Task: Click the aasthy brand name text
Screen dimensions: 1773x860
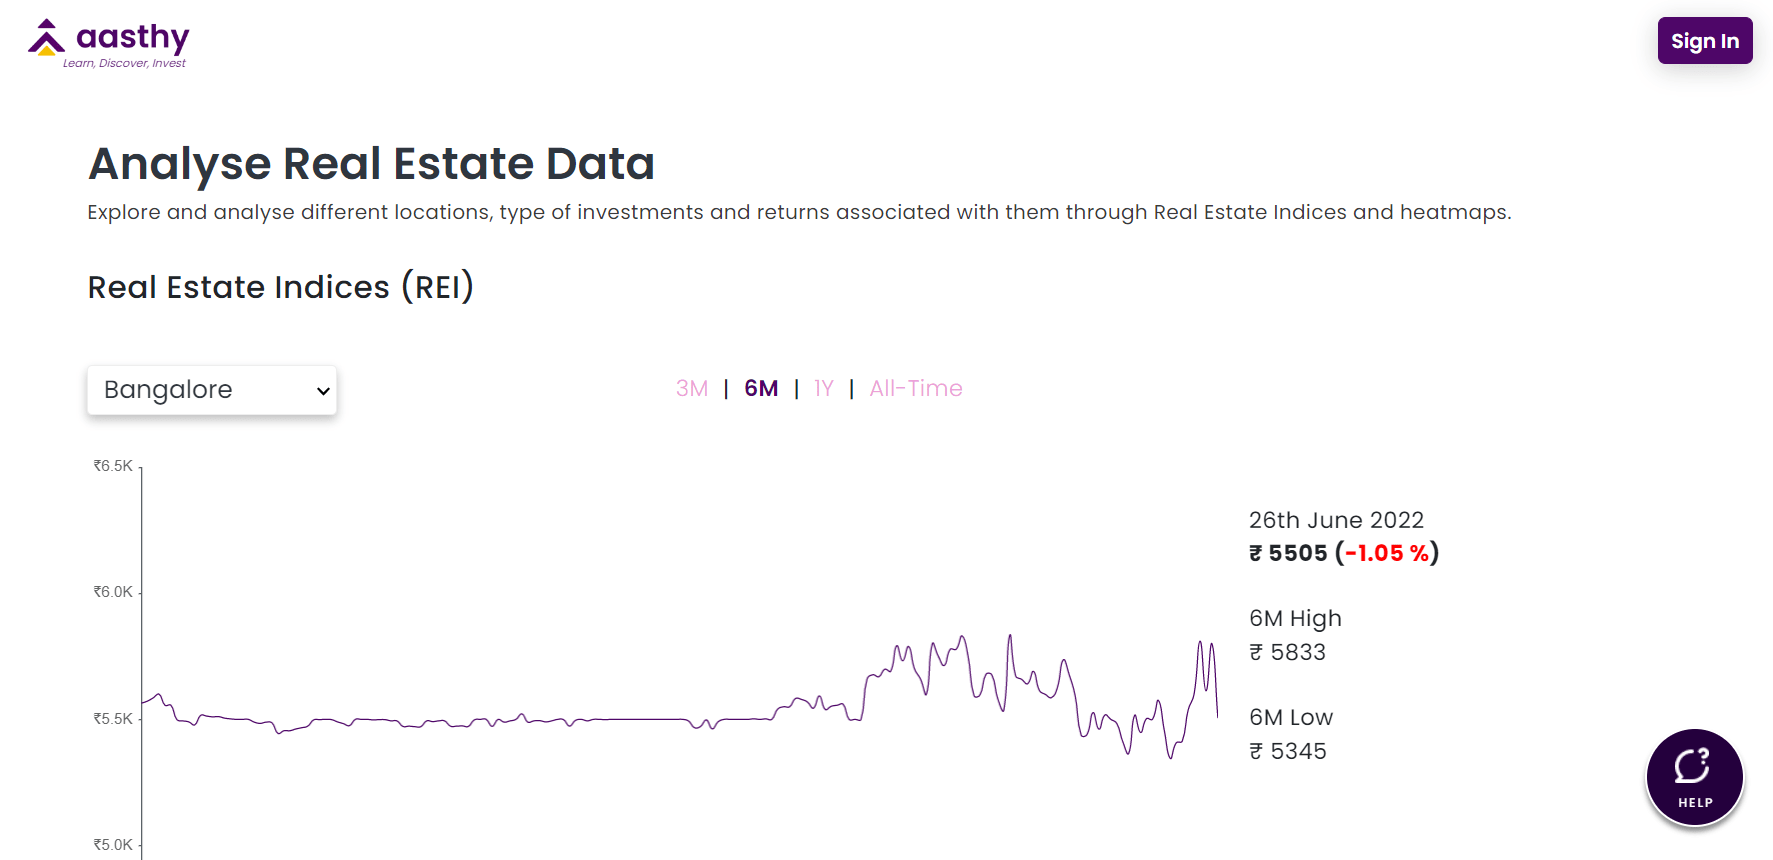Action: point(133,37)
